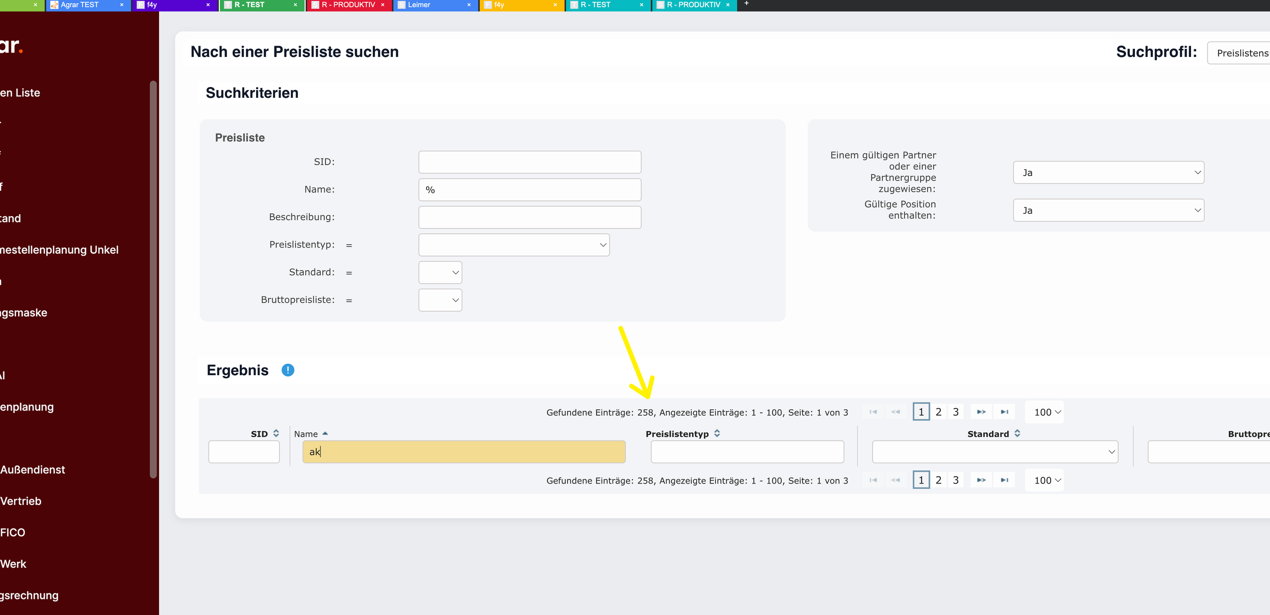Go to page 2 in the top paginator
This screenshot has height=615, width=1270.
tap(938, 412)
